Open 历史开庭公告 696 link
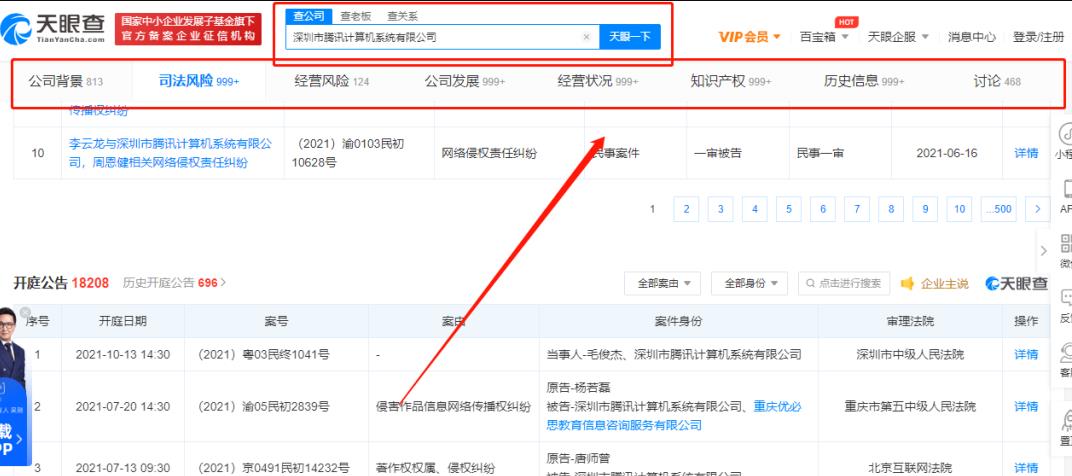This screenshot has height=476, width=1072. click(174, 282)
